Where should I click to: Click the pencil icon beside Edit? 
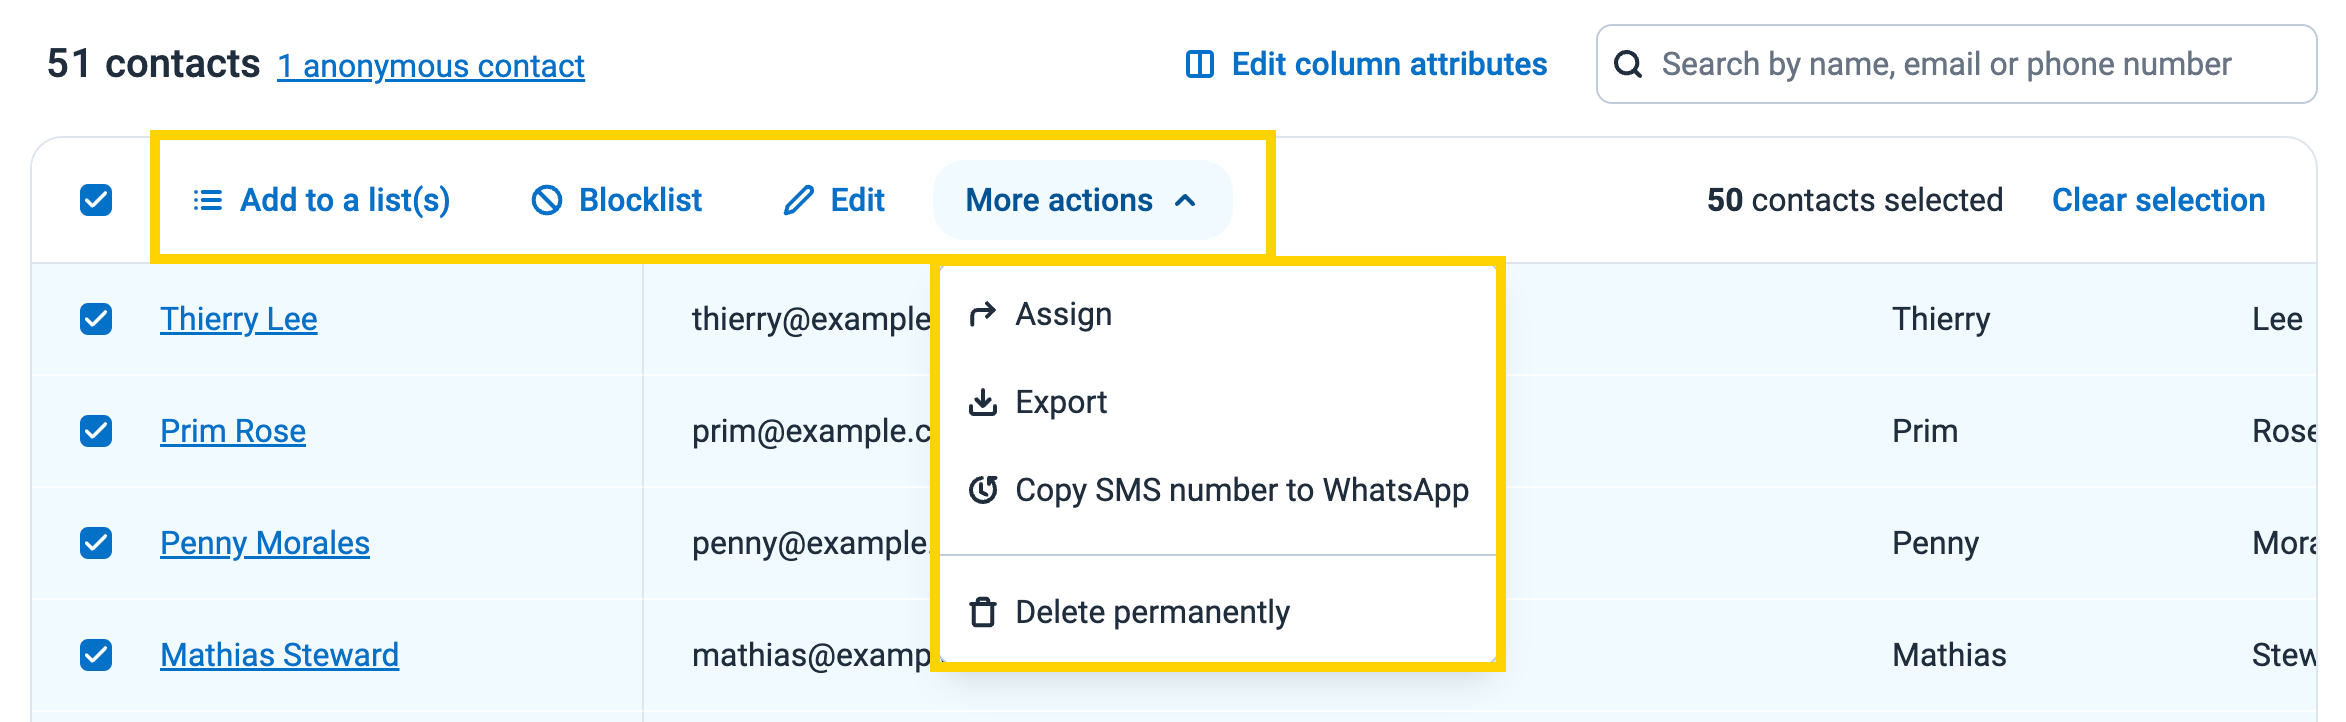(x=798, y=200)
